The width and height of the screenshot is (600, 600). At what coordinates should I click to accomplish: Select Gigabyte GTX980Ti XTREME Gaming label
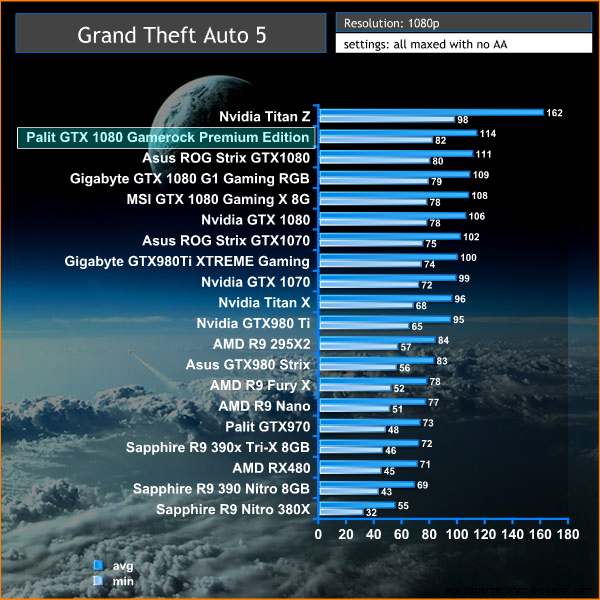(x=187, y=261)
